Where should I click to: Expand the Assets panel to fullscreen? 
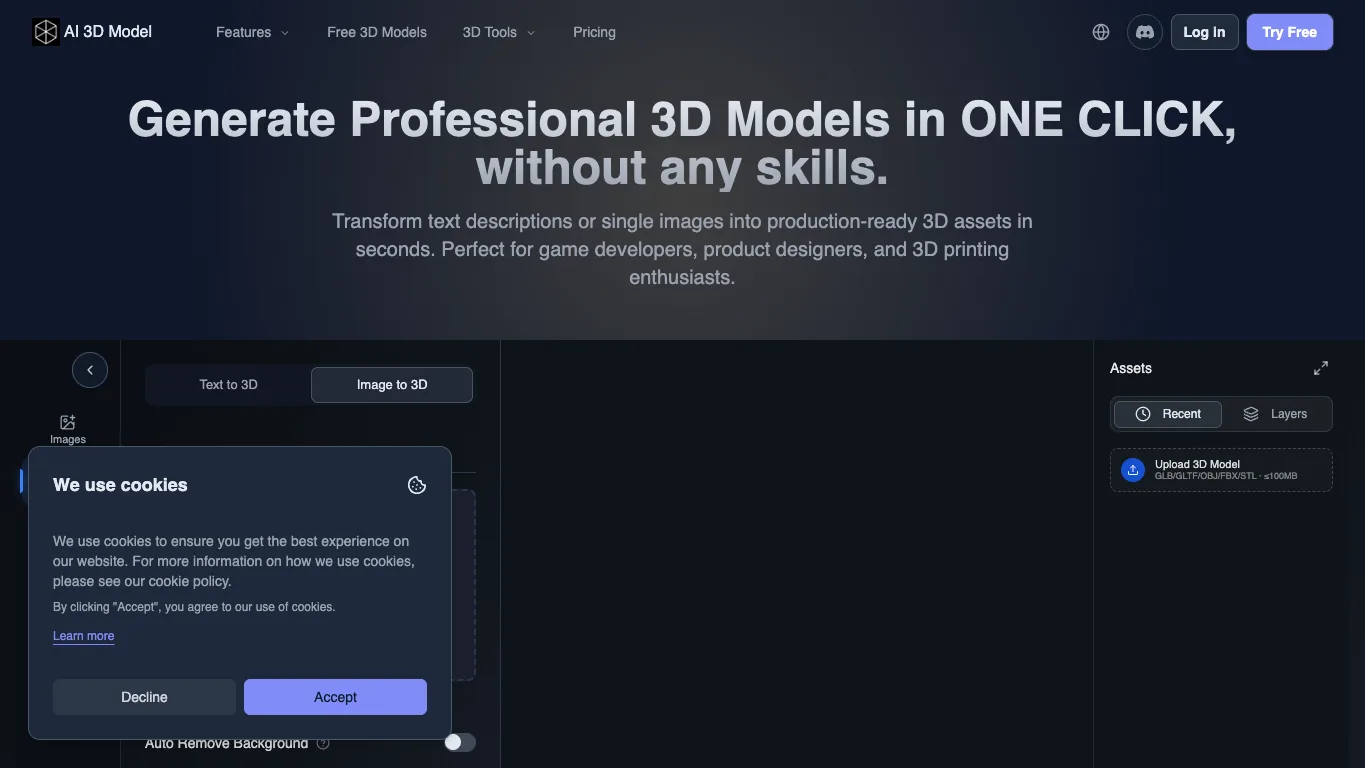[1321, 368]
